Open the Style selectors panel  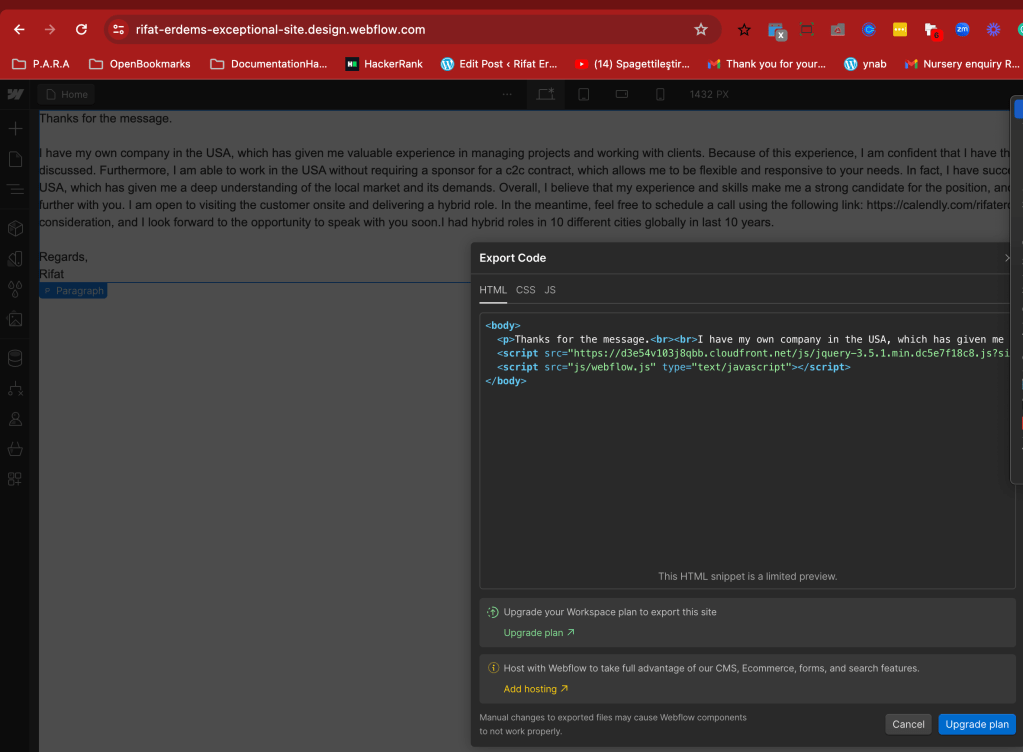[15, 259]
